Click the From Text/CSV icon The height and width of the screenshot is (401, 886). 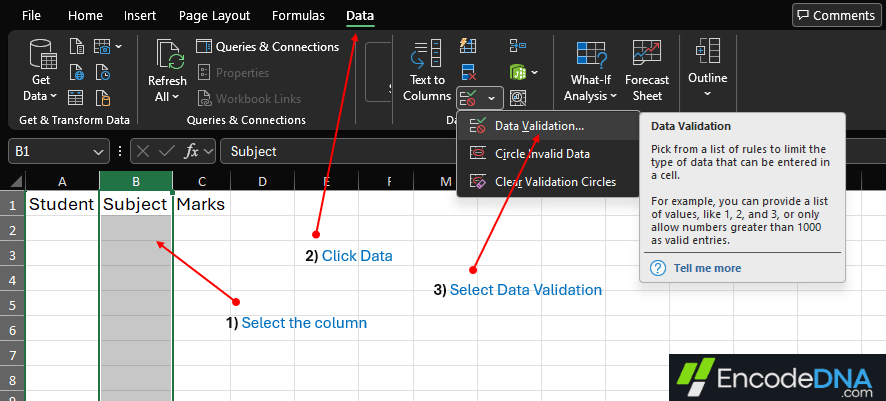pyautogui.click(x=77, y=46)
